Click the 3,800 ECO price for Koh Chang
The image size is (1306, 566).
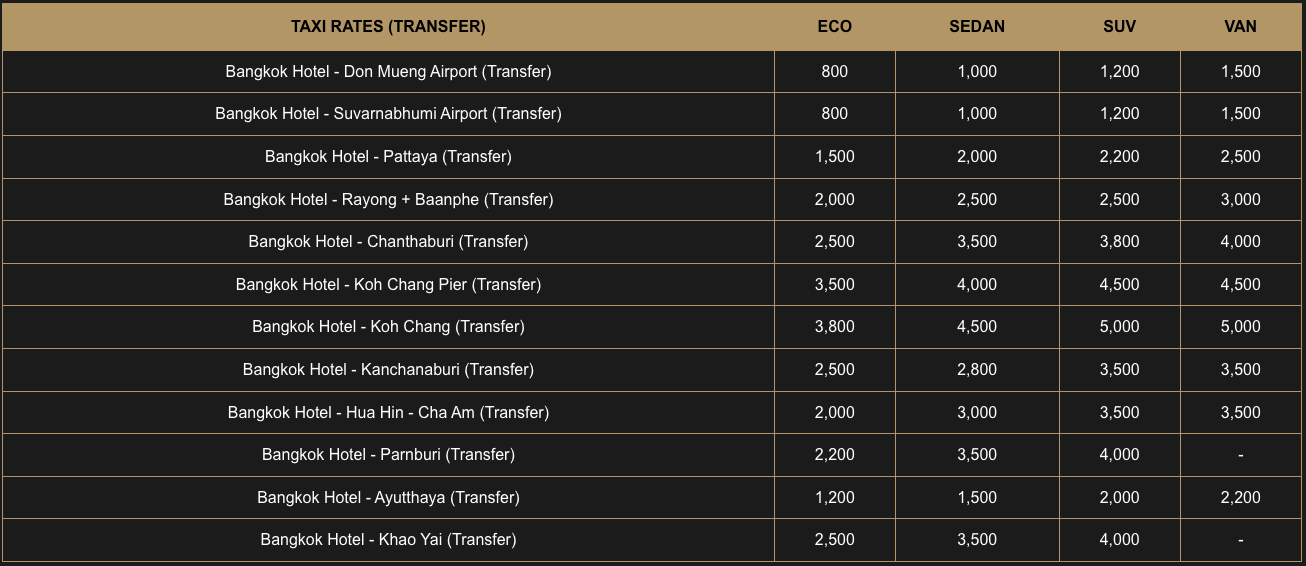[x=834, y=327]
